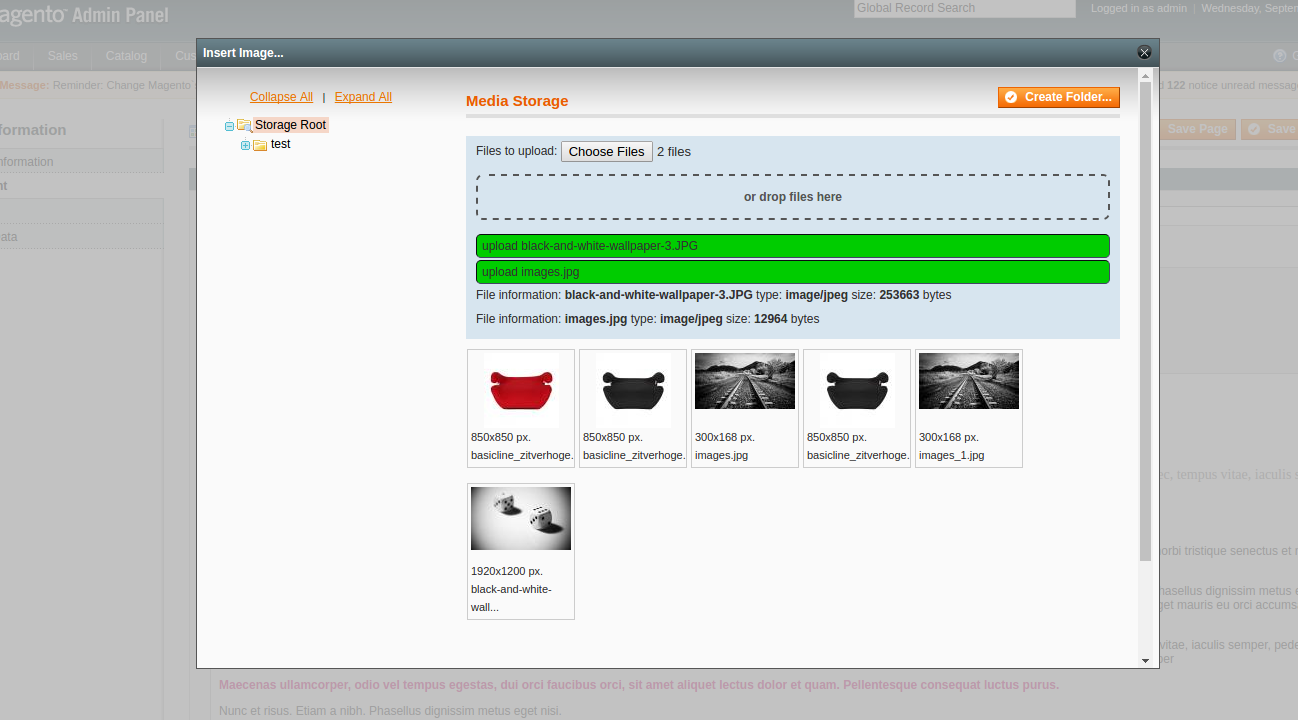Viewport: 1298px width, 720px height.
Task: Click the test folder icon
Action: [x=260, y=145]
